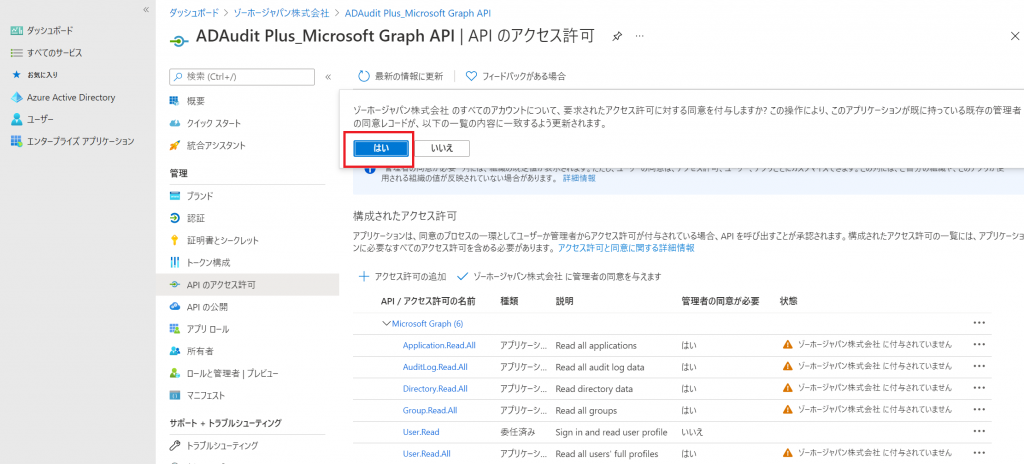The width and height of the screenshot is (1024, 464).
Task: Collapse the Microsoft Graph (6) permission group
Action: pyautogui.click(x=386, y=324)
